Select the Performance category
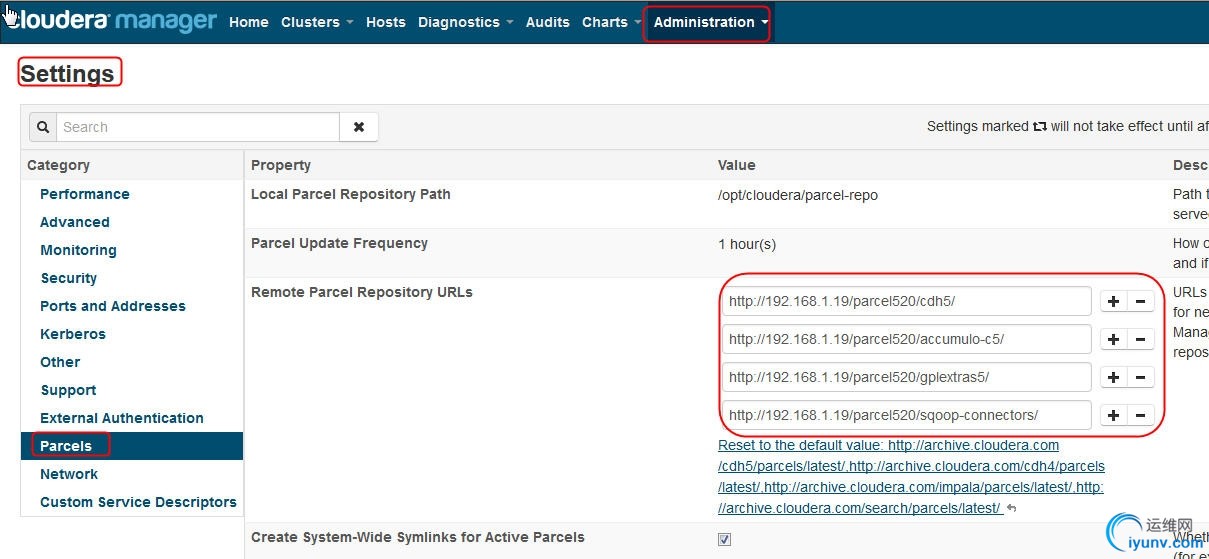Screen dimensions: 1209x559 (85, 194)
